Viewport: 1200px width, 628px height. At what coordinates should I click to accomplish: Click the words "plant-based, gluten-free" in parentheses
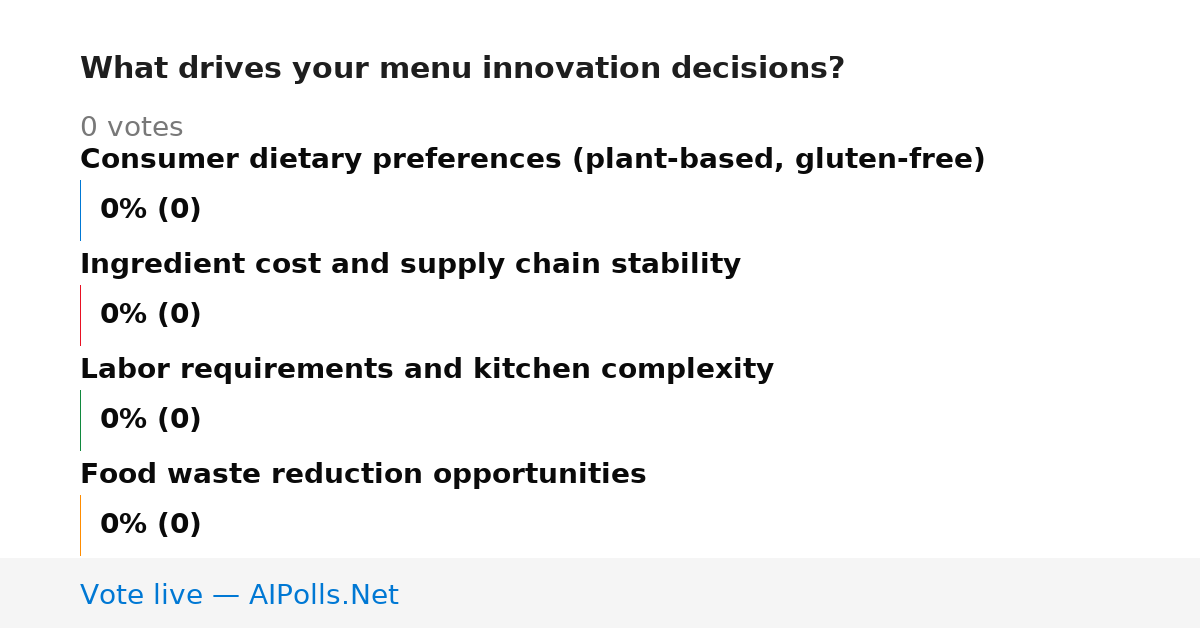(x=778, y=160)
